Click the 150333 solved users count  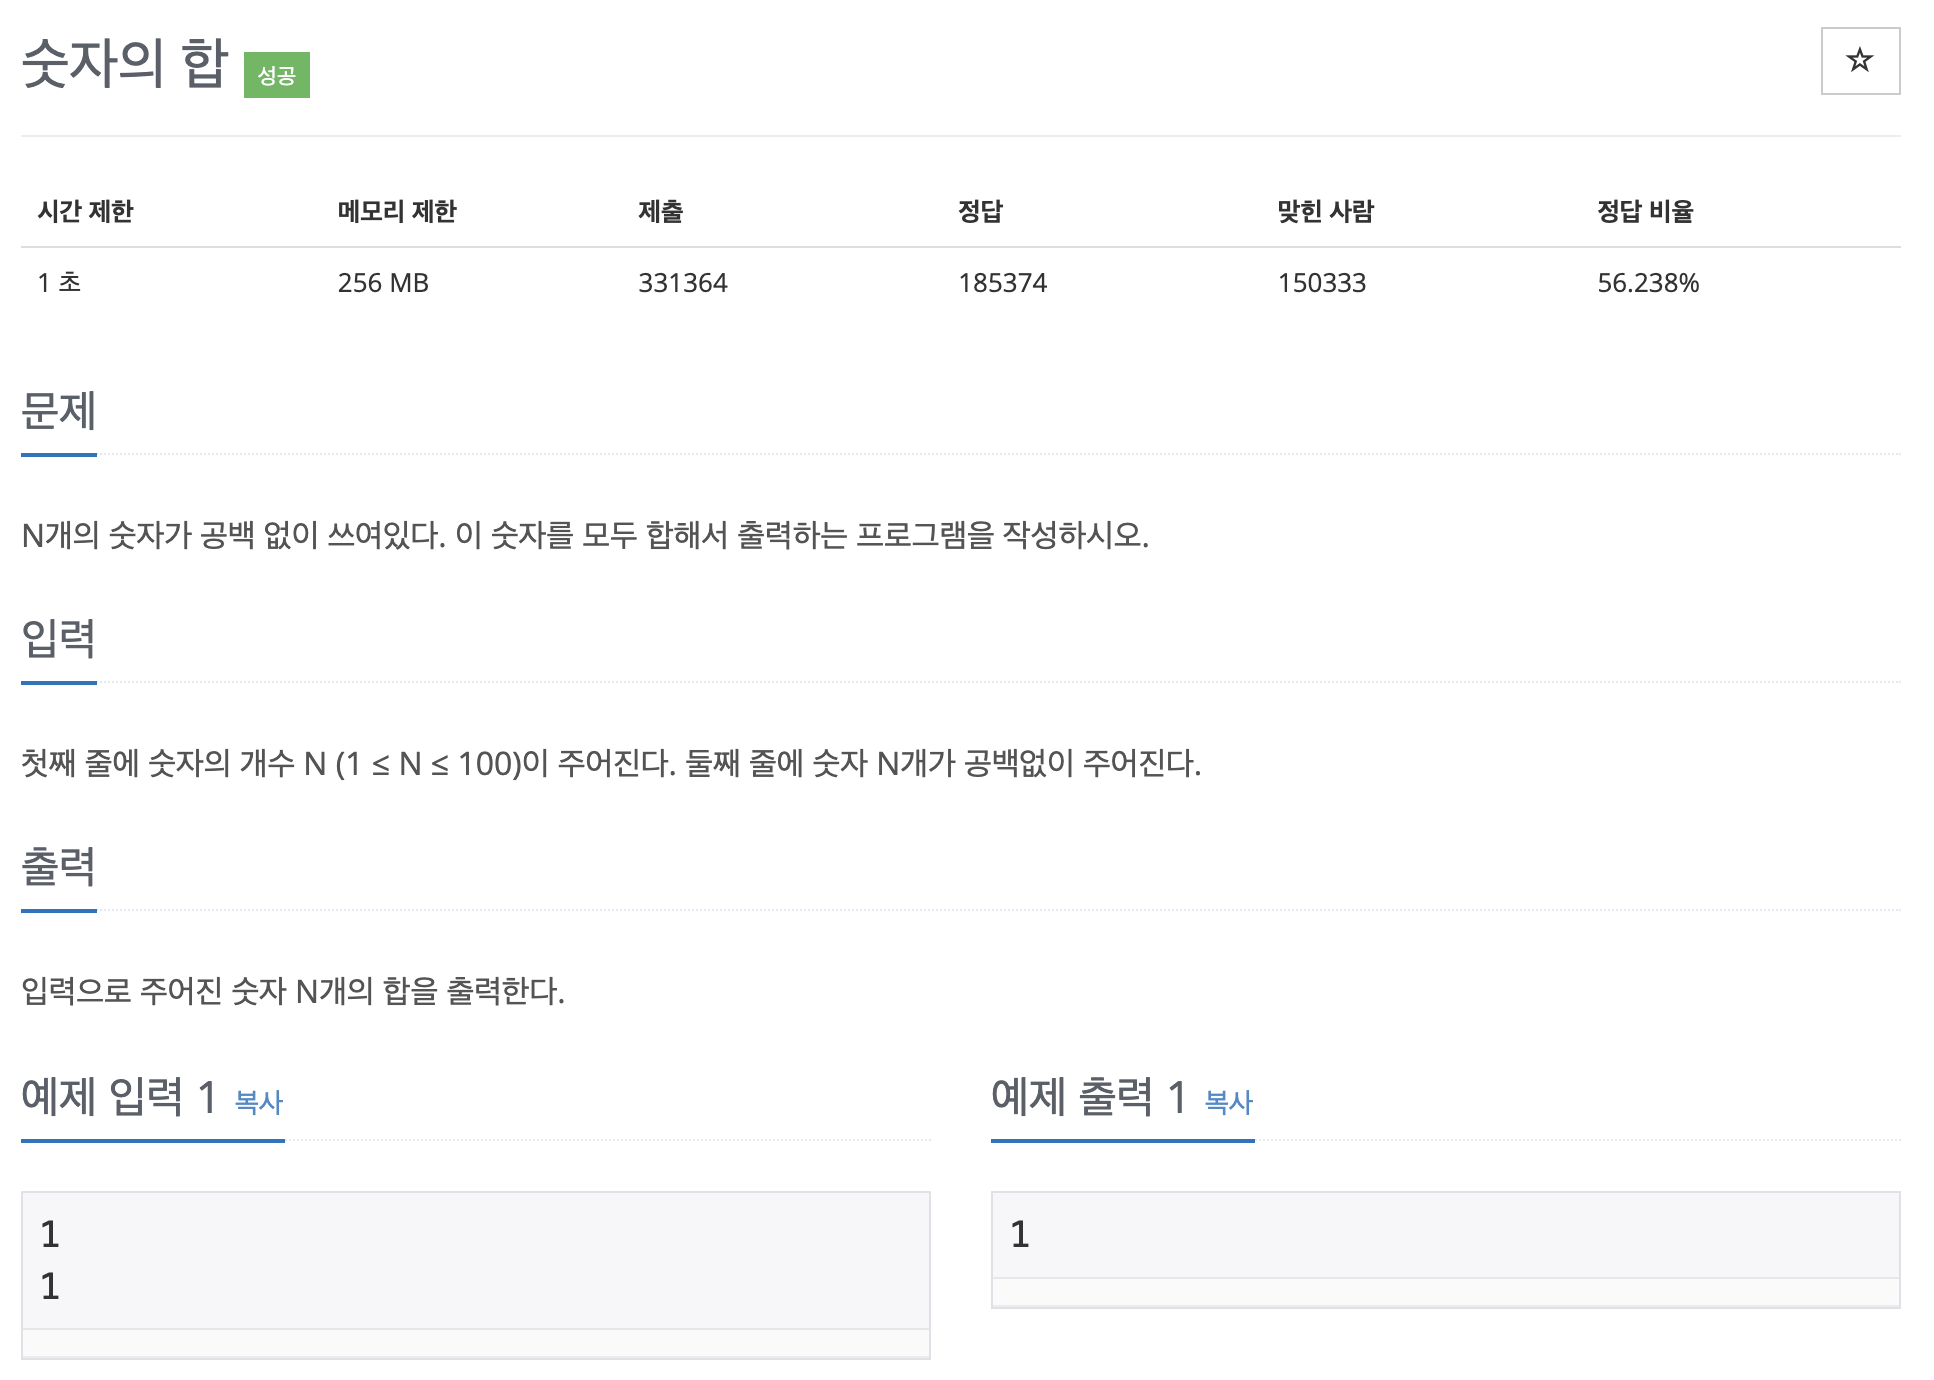(1321, 283)
